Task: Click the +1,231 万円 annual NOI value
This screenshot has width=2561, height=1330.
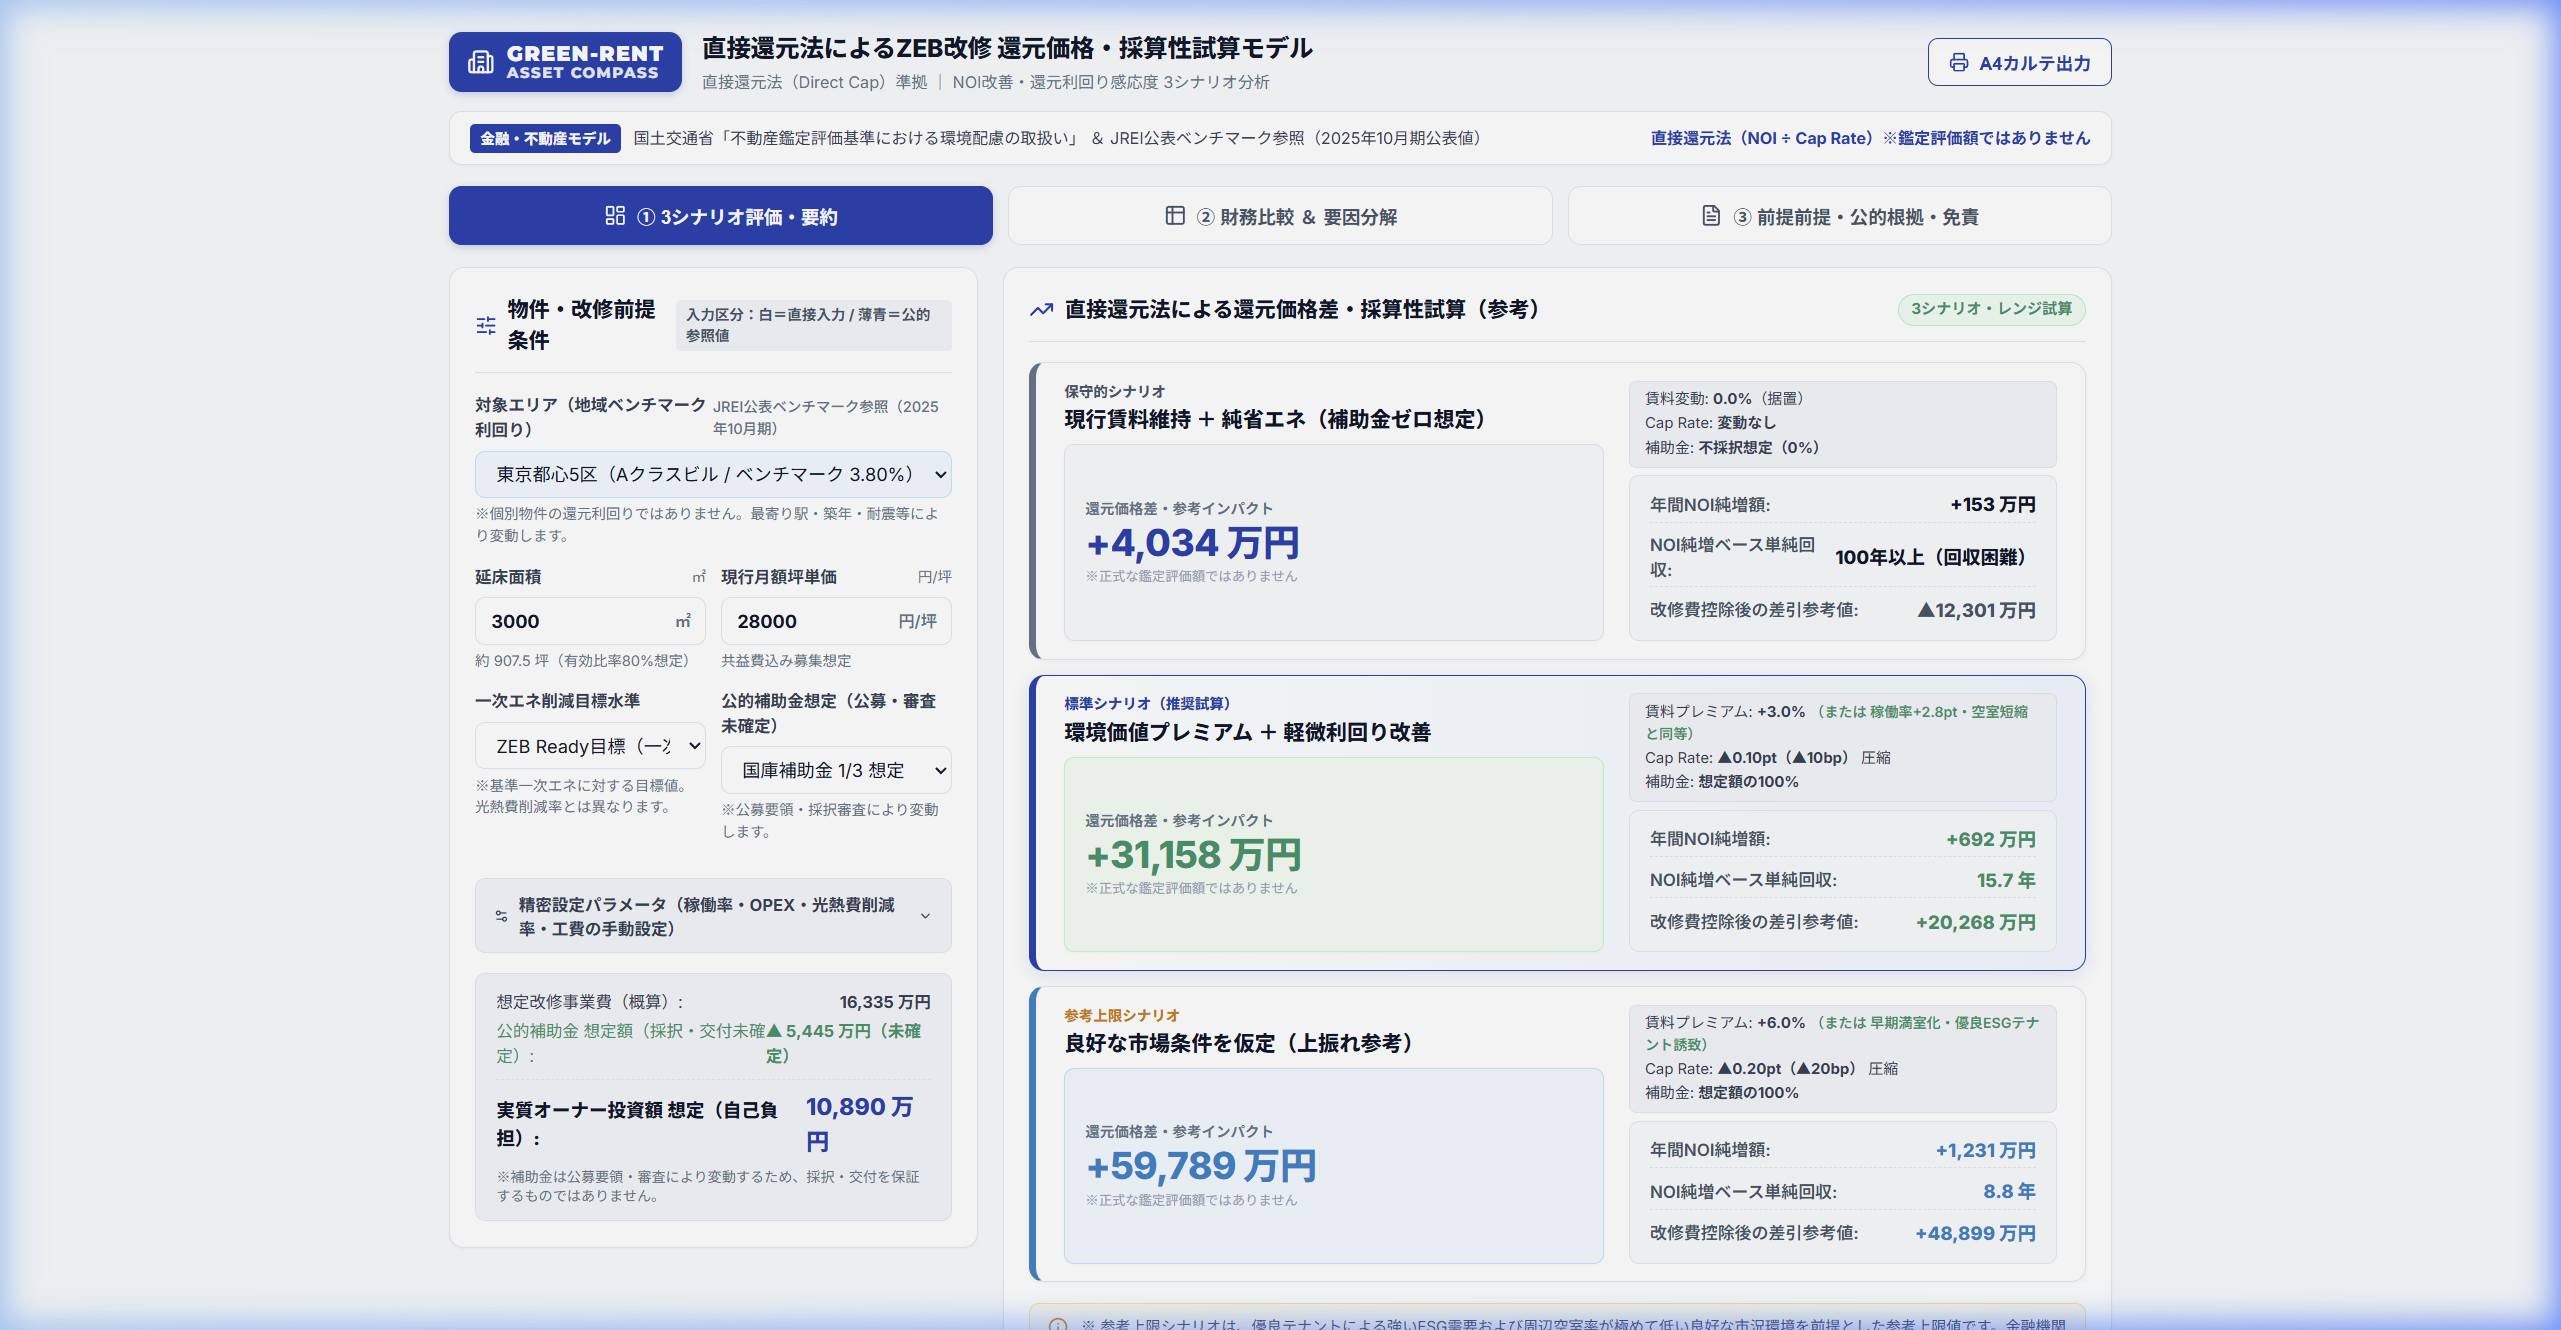Action: pyautogui.click(x=1985, y=1151)
